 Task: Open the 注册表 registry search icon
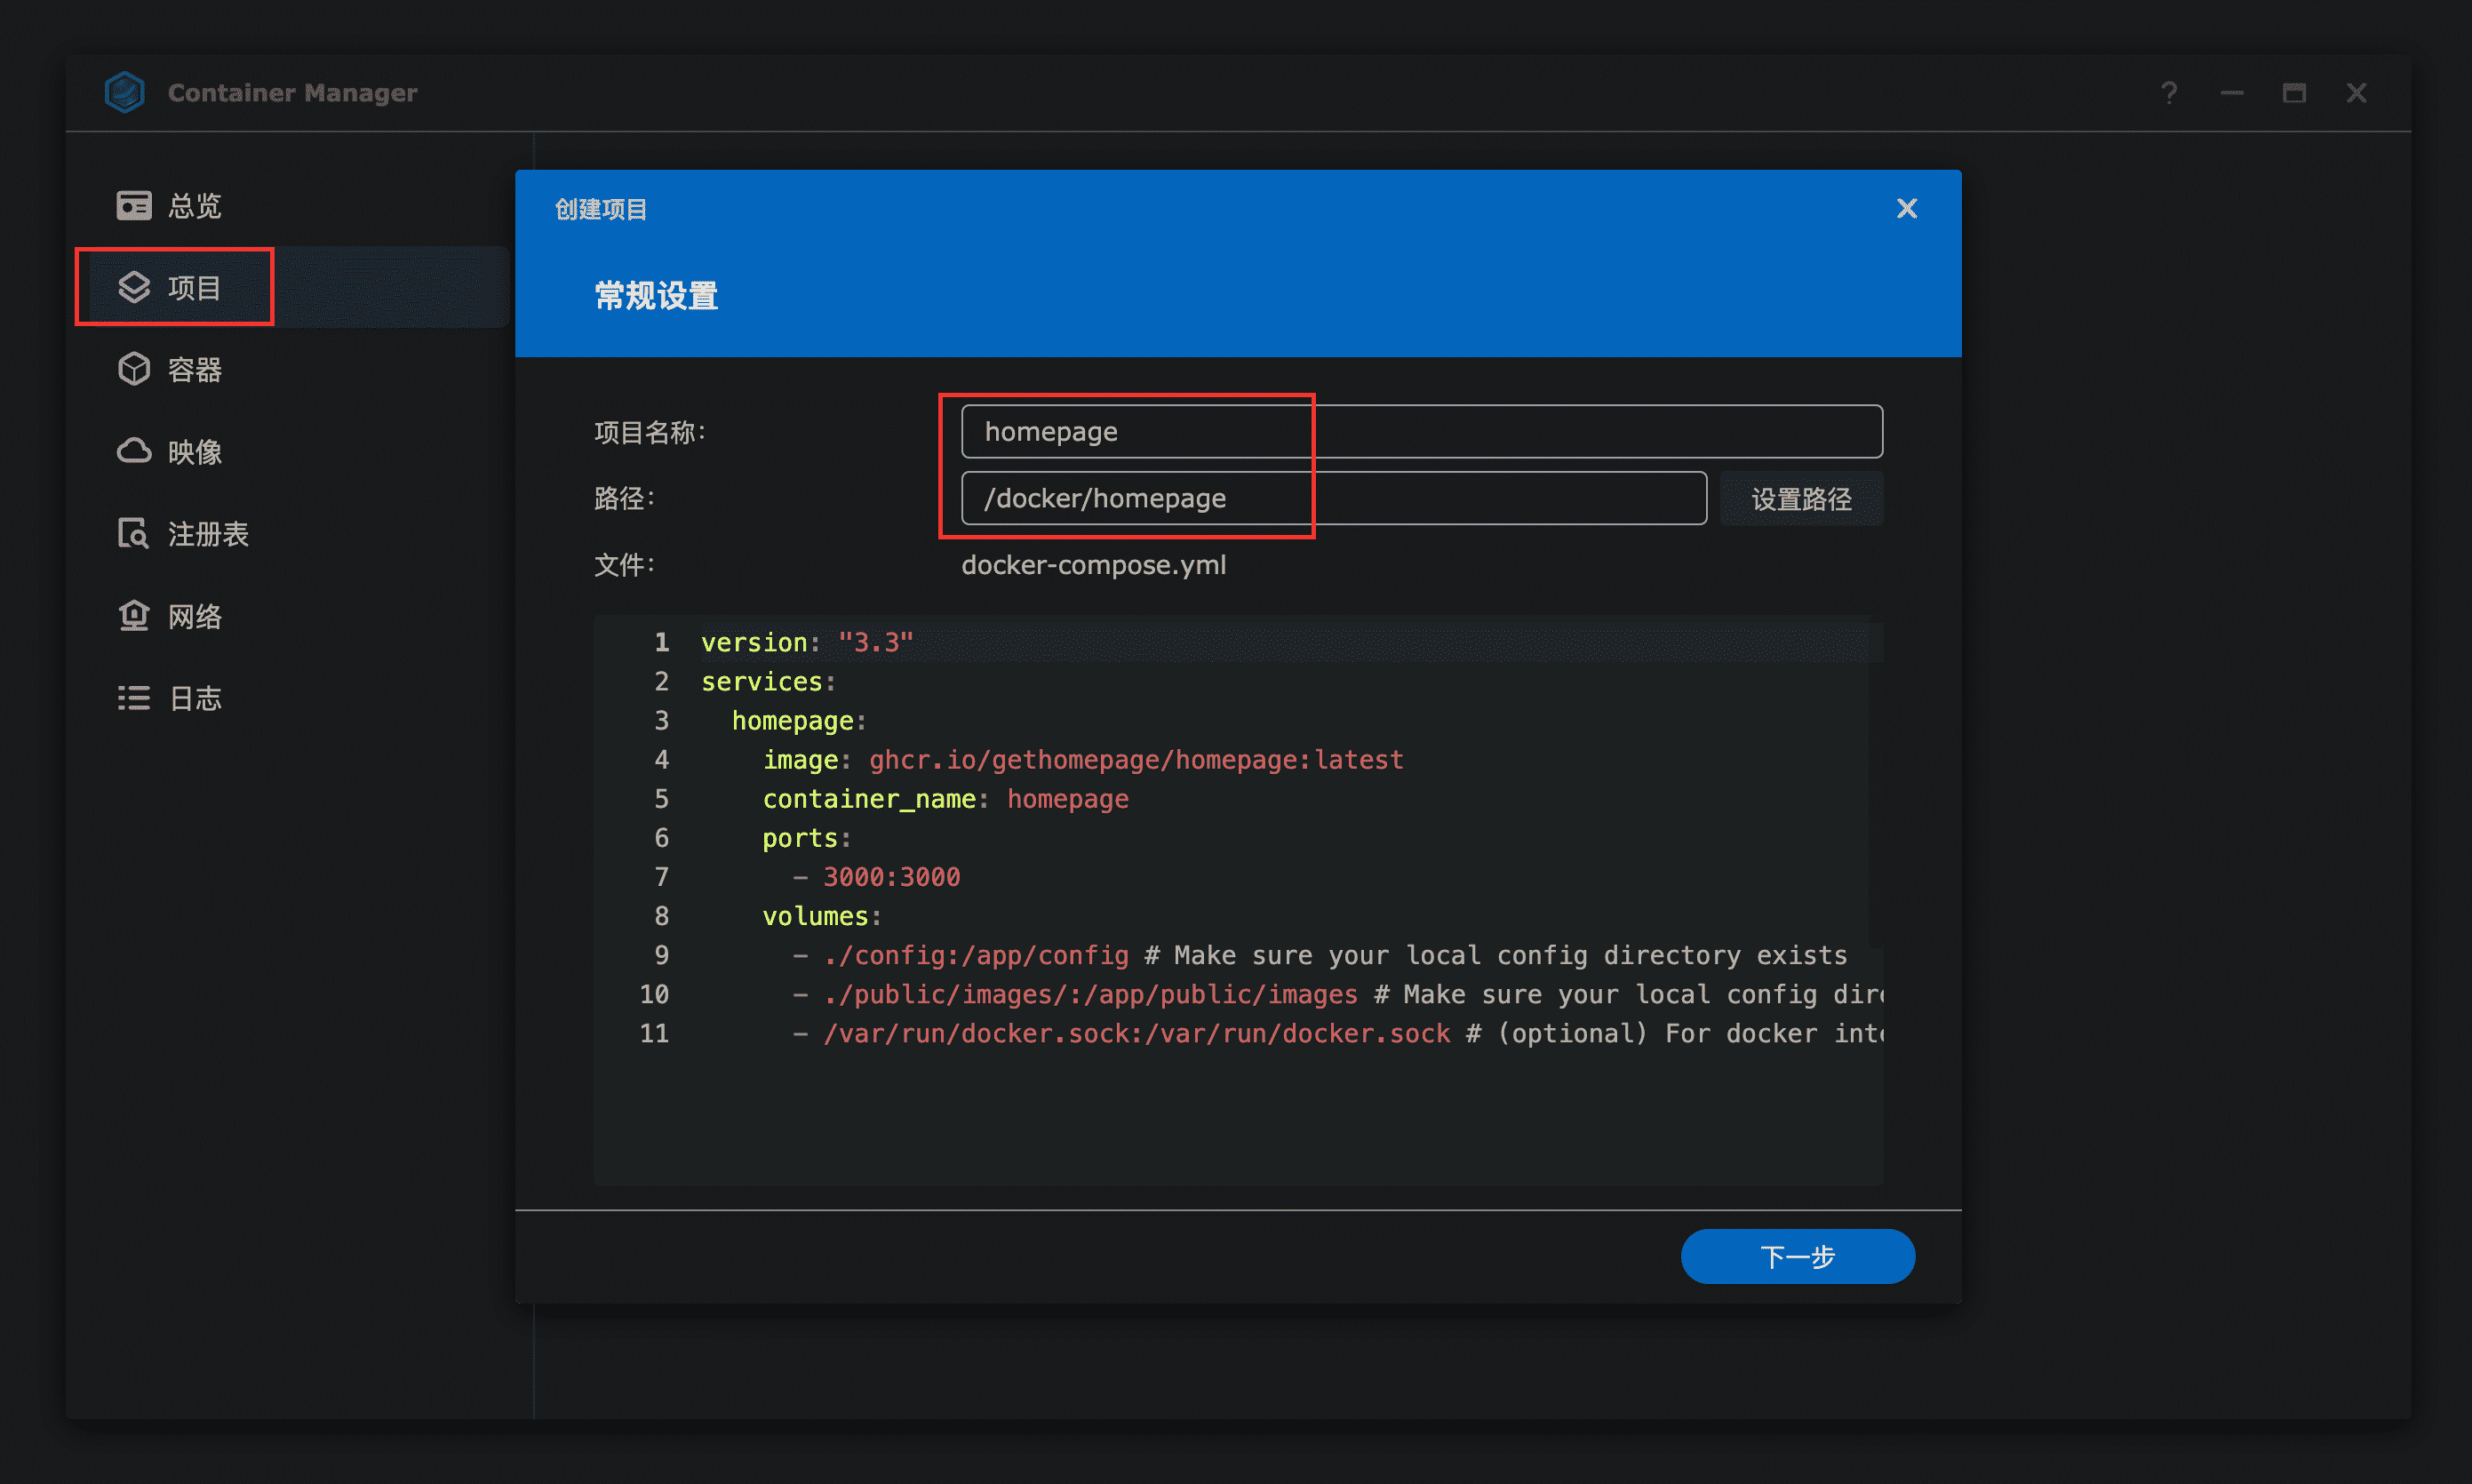[x=134, y=534]
